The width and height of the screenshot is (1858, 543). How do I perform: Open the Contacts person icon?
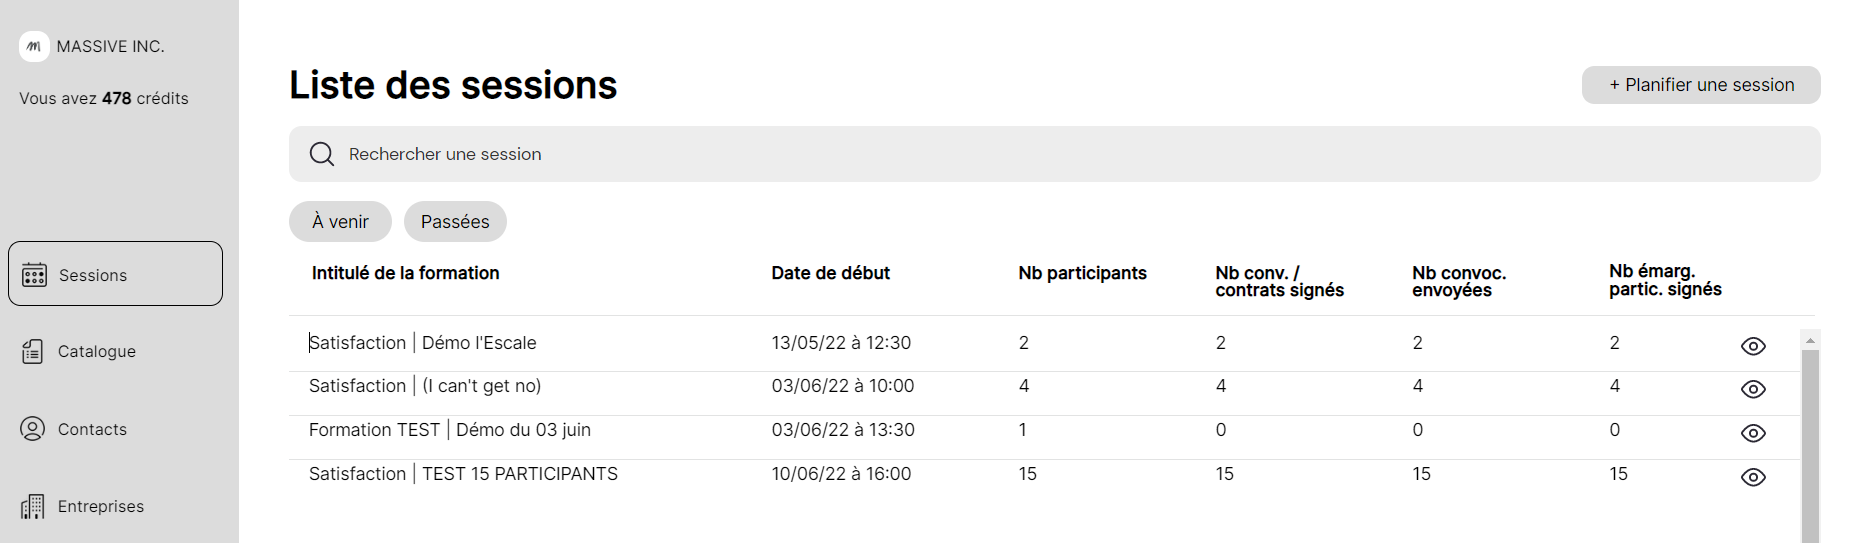pyautogui.click(x=33, y=429)
